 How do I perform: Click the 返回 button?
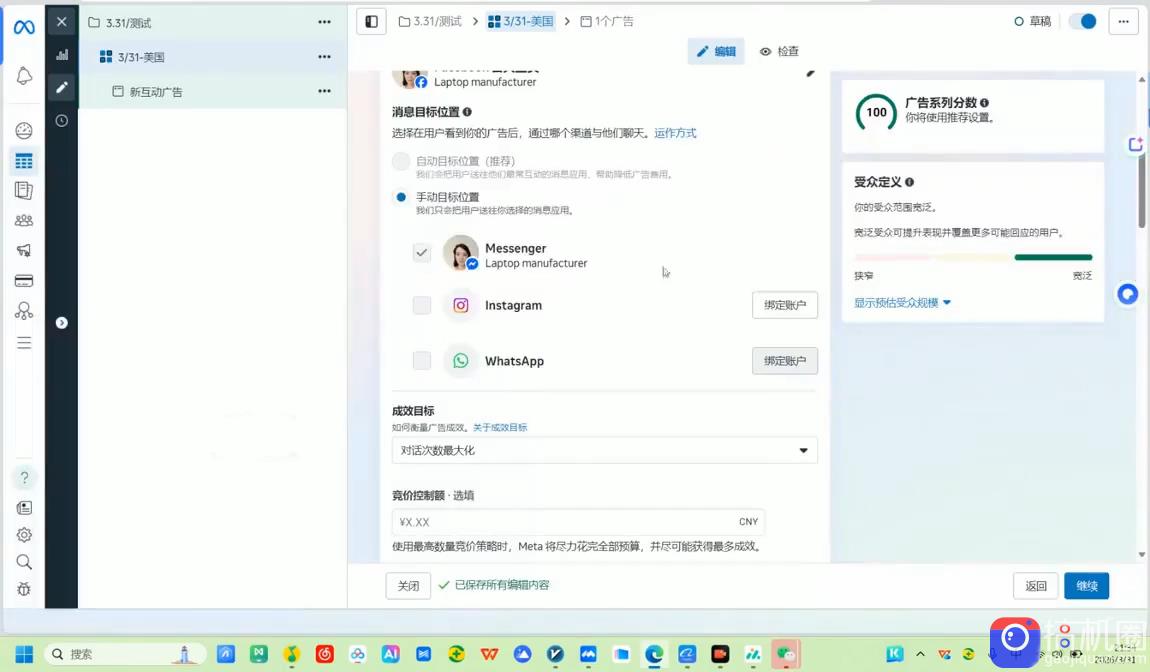(x=1036, y=585)
